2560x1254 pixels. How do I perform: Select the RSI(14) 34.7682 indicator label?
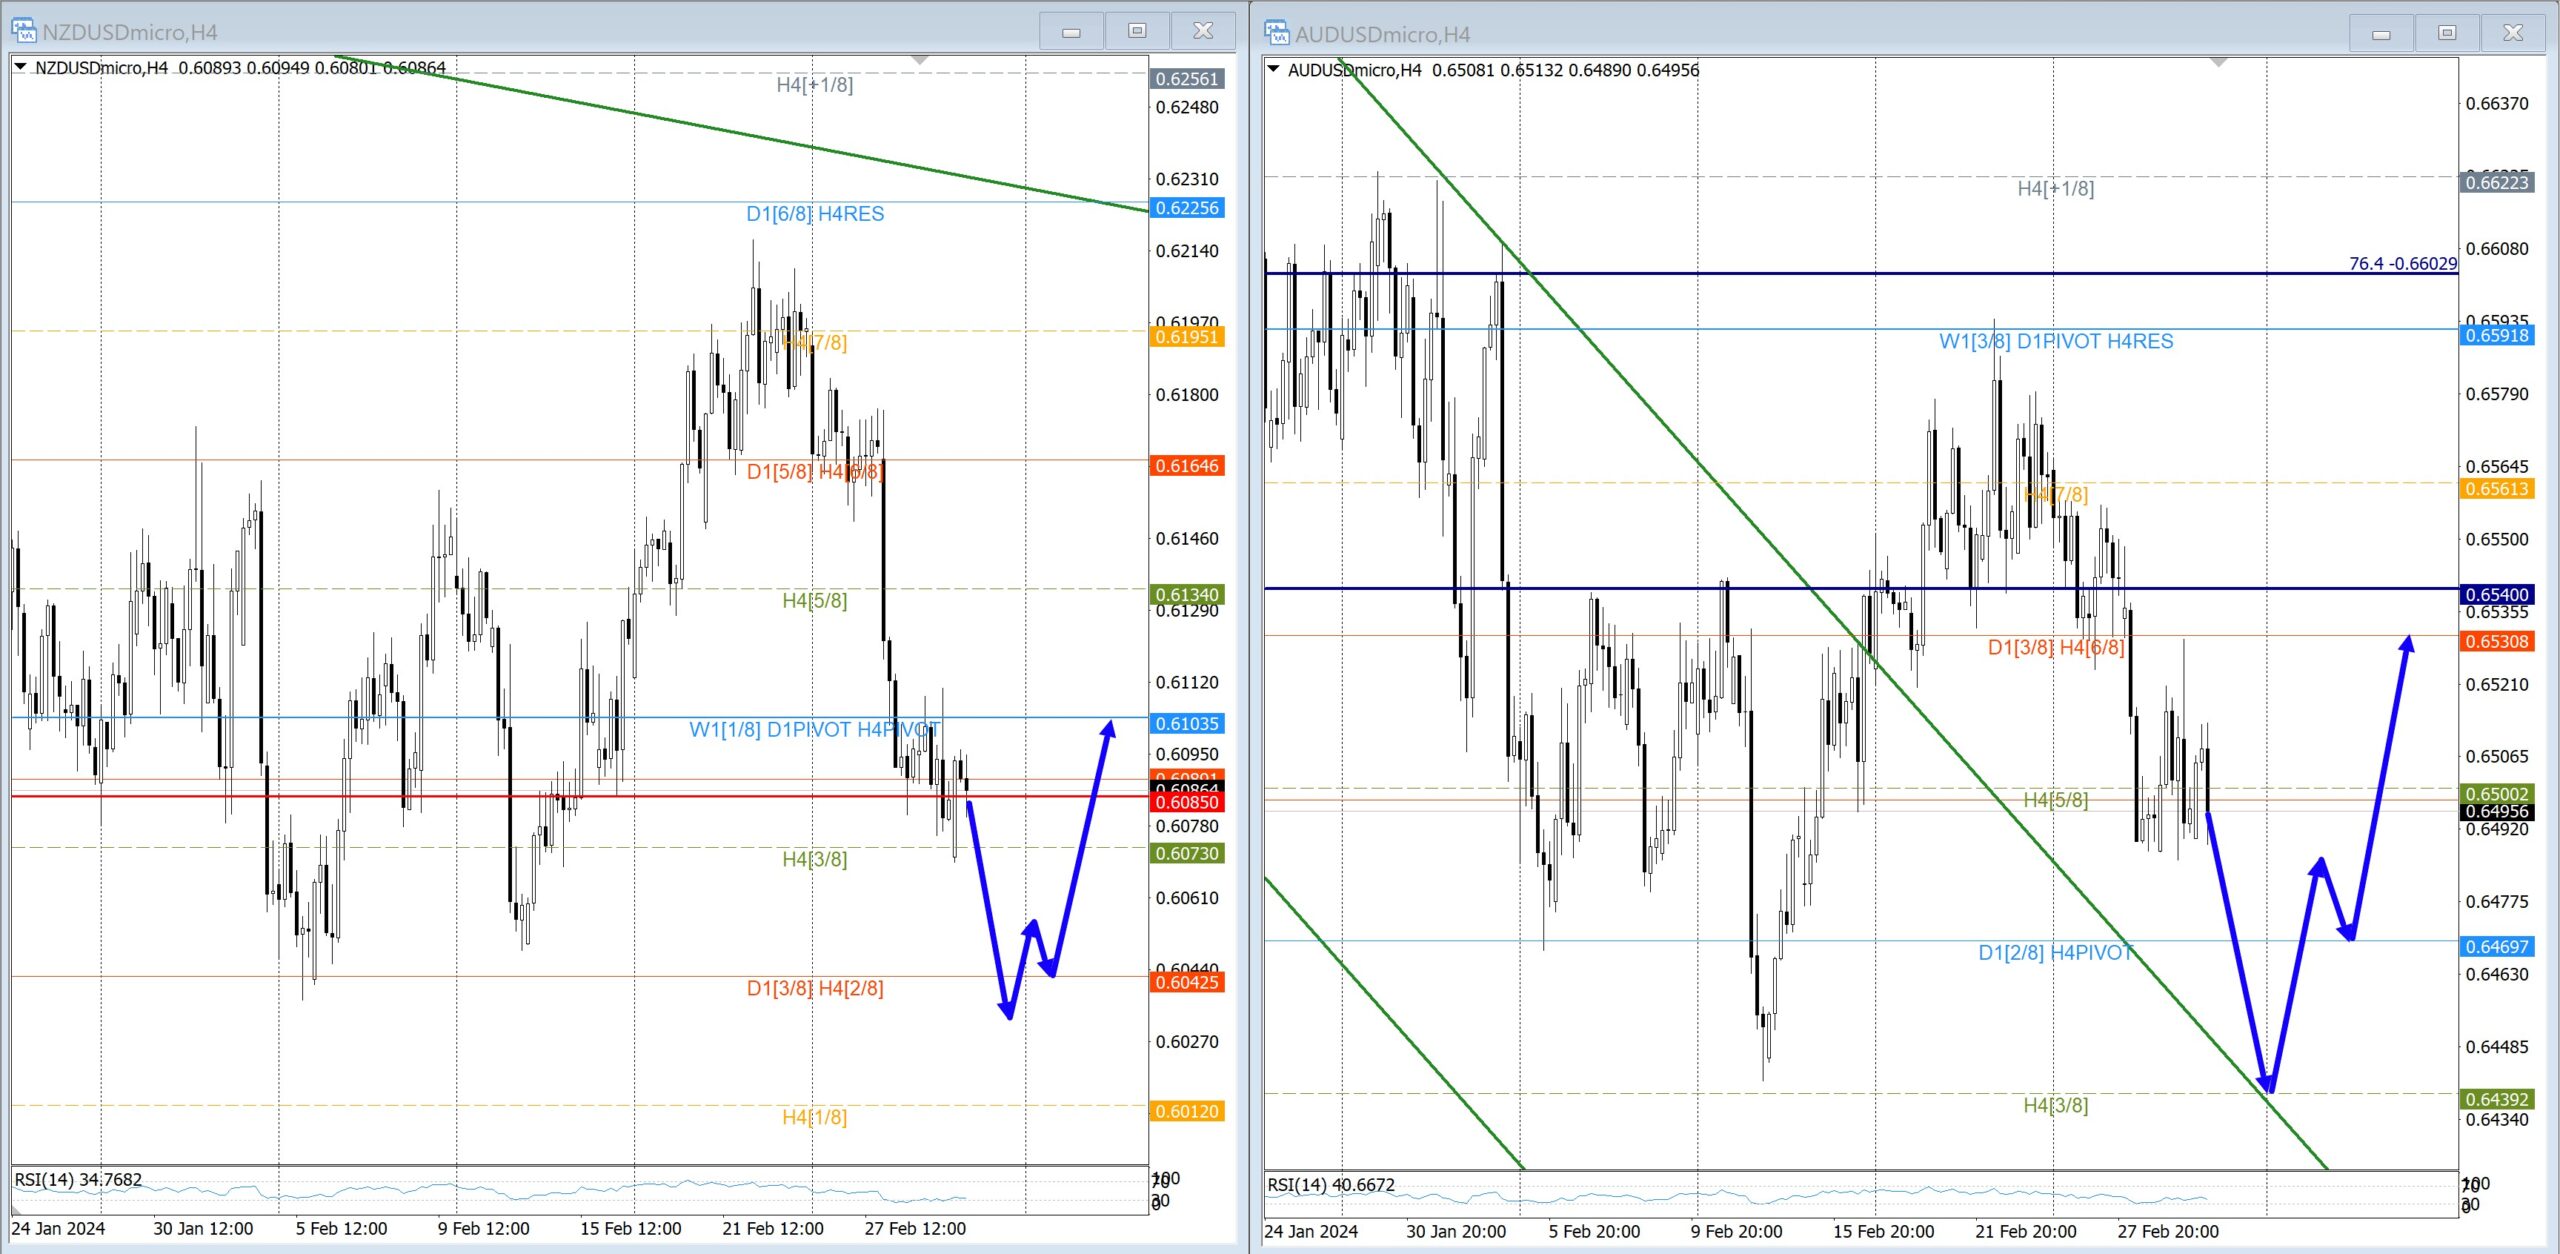click(x=78, y=1179)
